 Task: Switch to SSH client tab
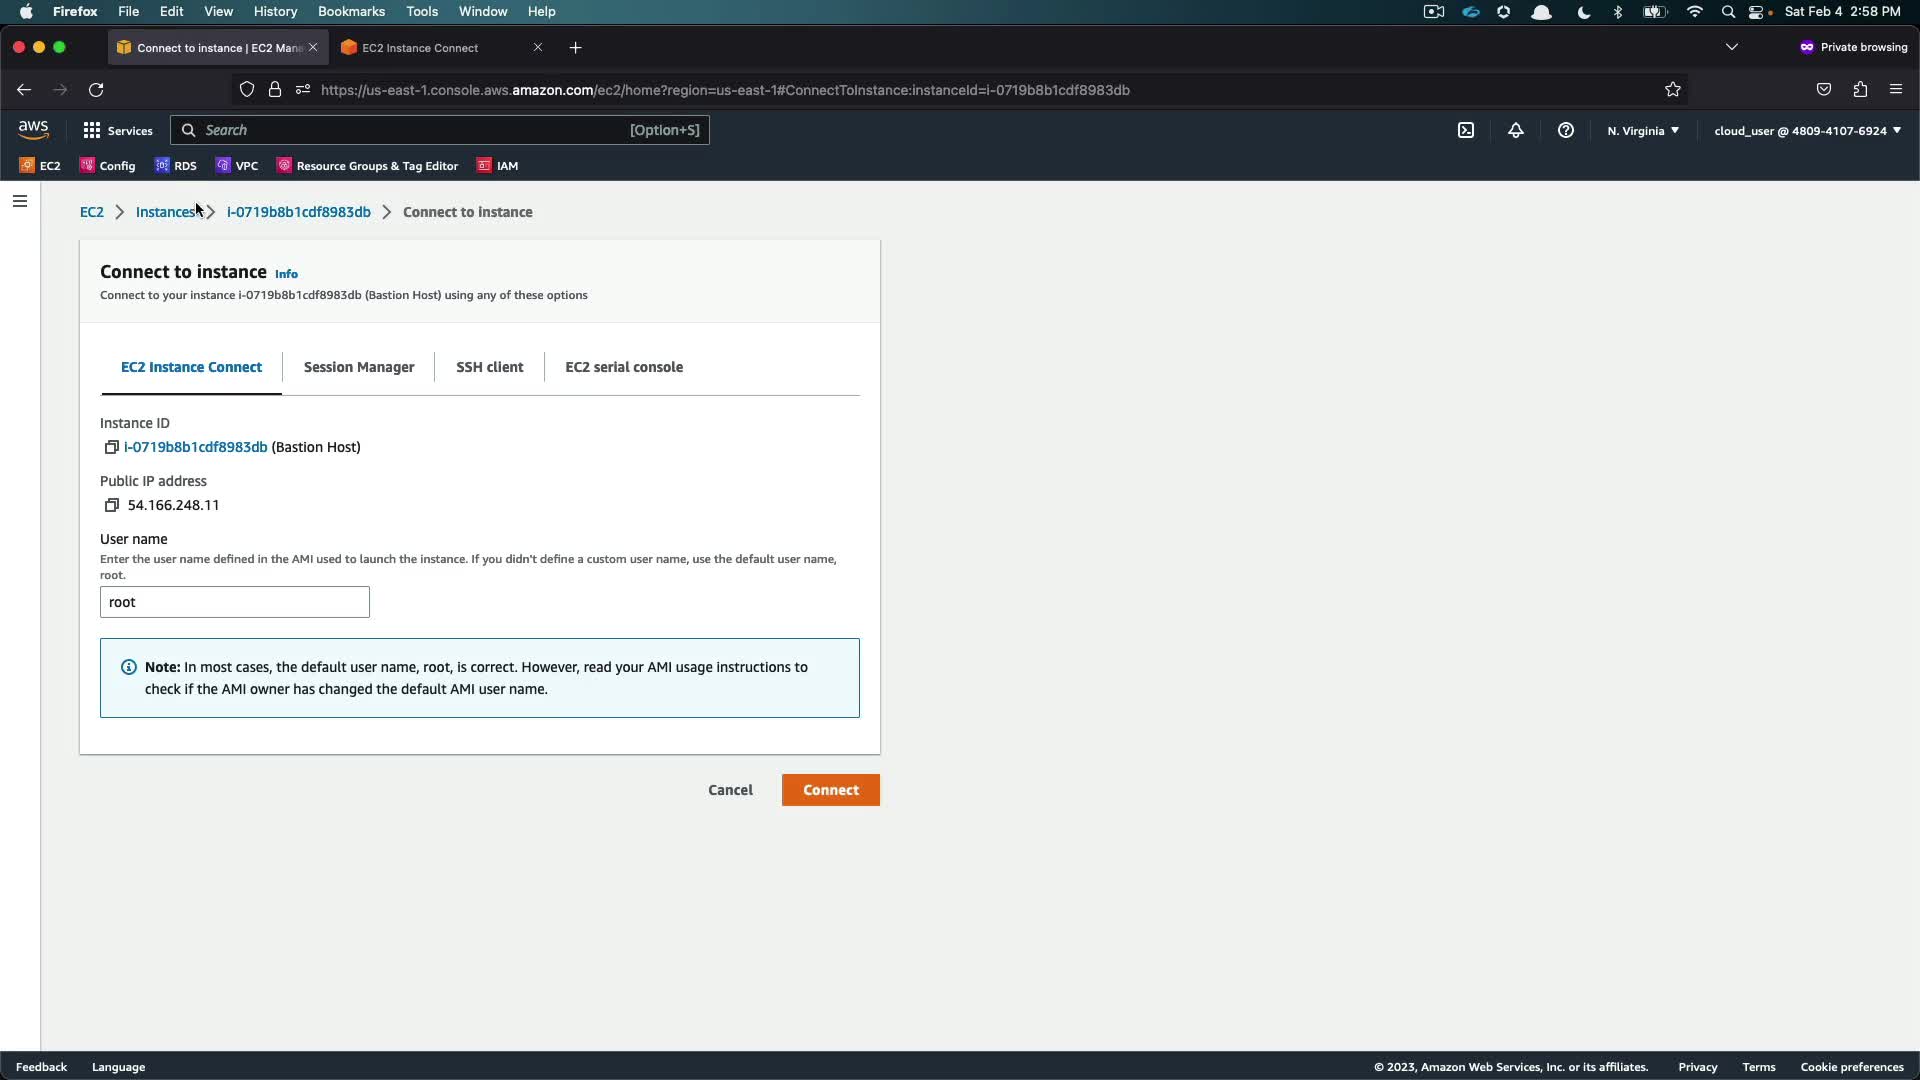(489, 367)
